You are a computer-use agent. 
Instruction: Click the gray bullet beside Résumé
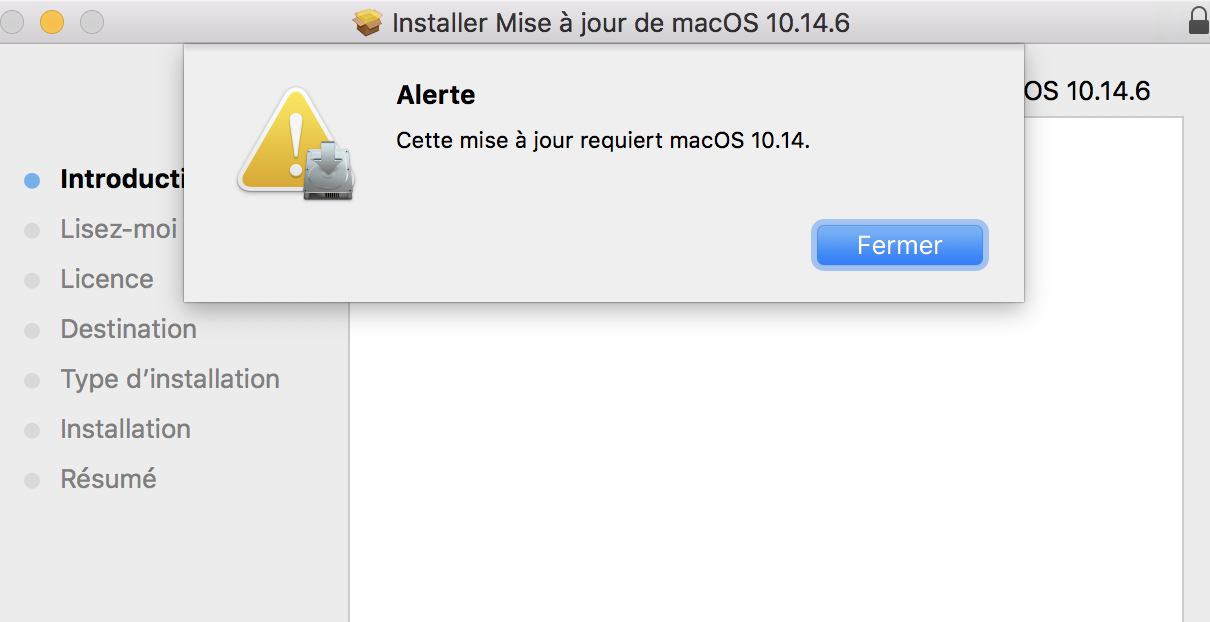(x=32, y=481)
